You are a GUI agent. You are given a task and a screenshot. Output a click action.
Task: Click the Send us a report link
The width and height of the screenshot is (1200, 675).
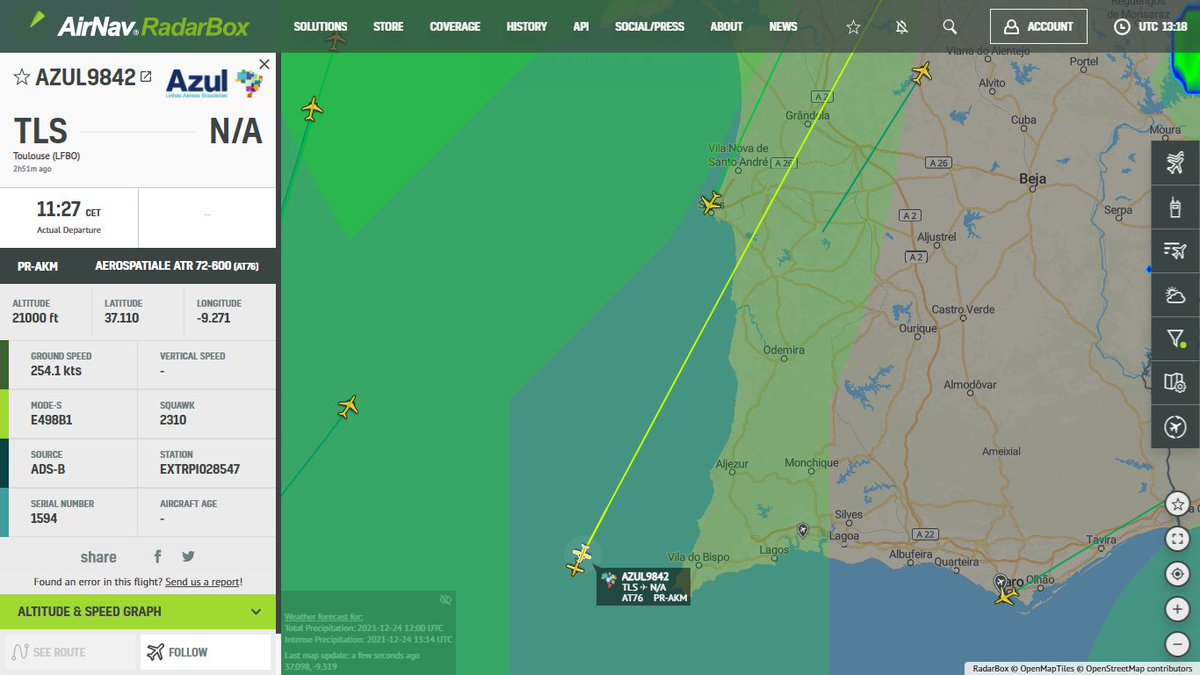[202, 582]
